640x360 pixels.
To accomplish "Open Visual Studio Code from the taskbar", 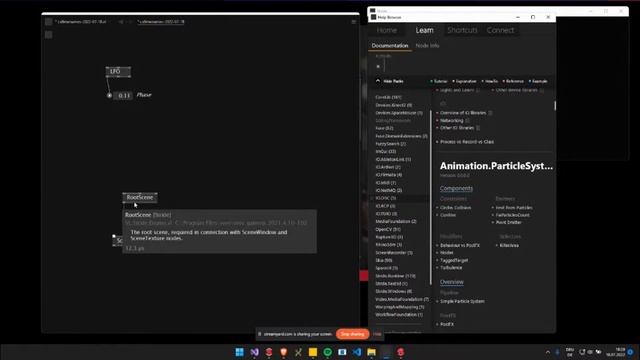I will [357, 352].
